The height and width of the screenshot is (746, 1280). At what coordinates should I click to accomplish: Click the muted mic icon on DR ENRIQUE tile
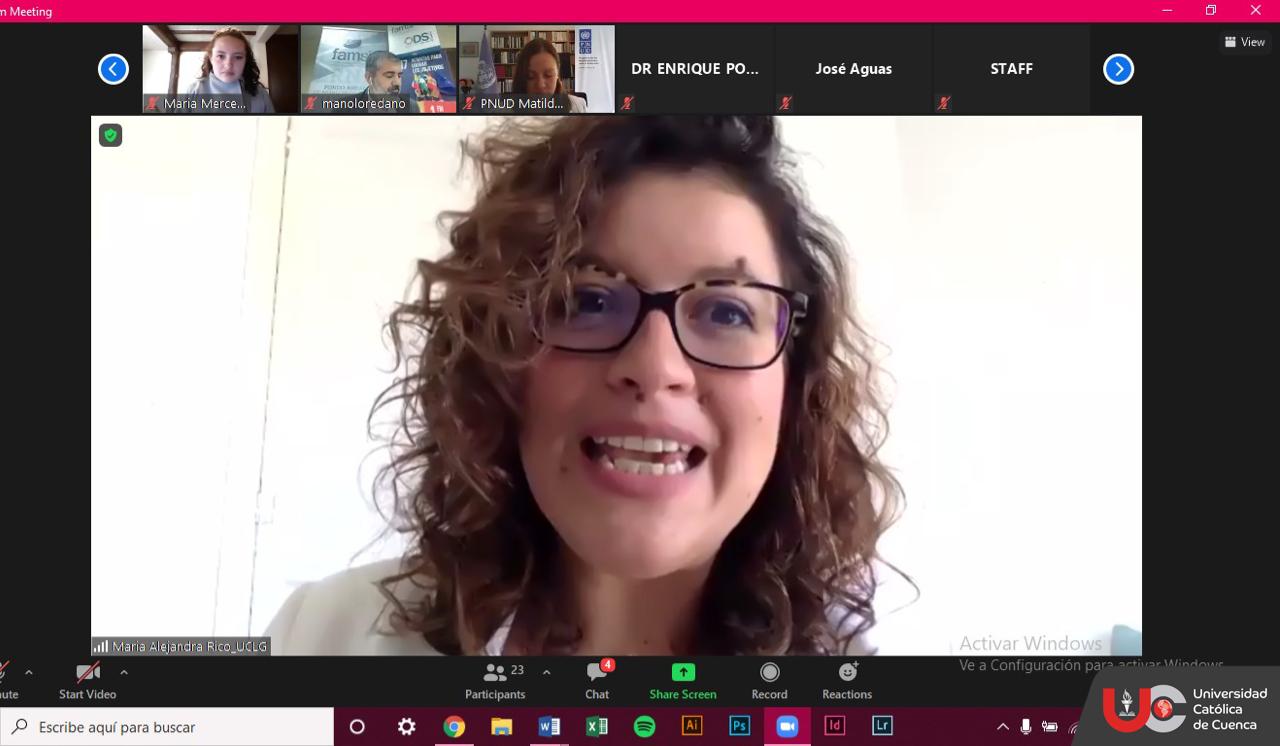[627, 103]
